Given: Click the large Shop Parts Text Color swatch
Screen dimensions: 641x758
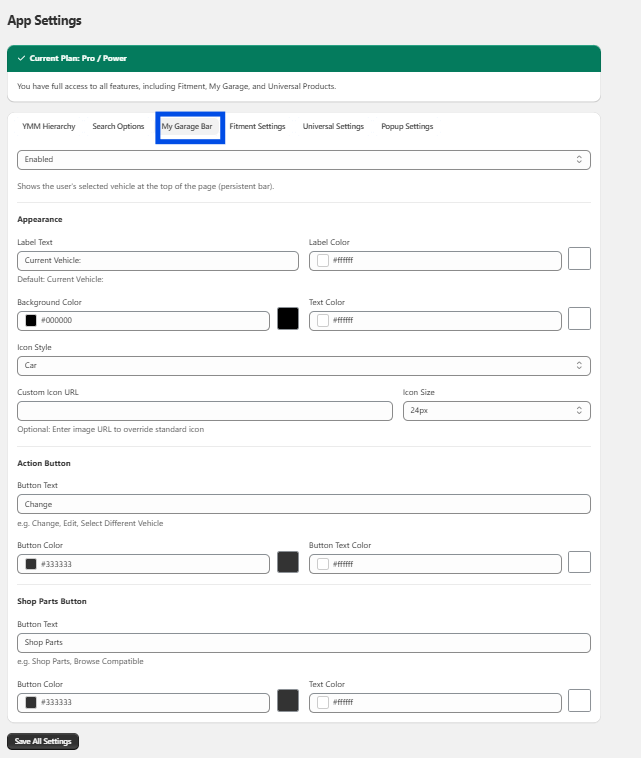Looking at the screenshot, I should 579,701.
